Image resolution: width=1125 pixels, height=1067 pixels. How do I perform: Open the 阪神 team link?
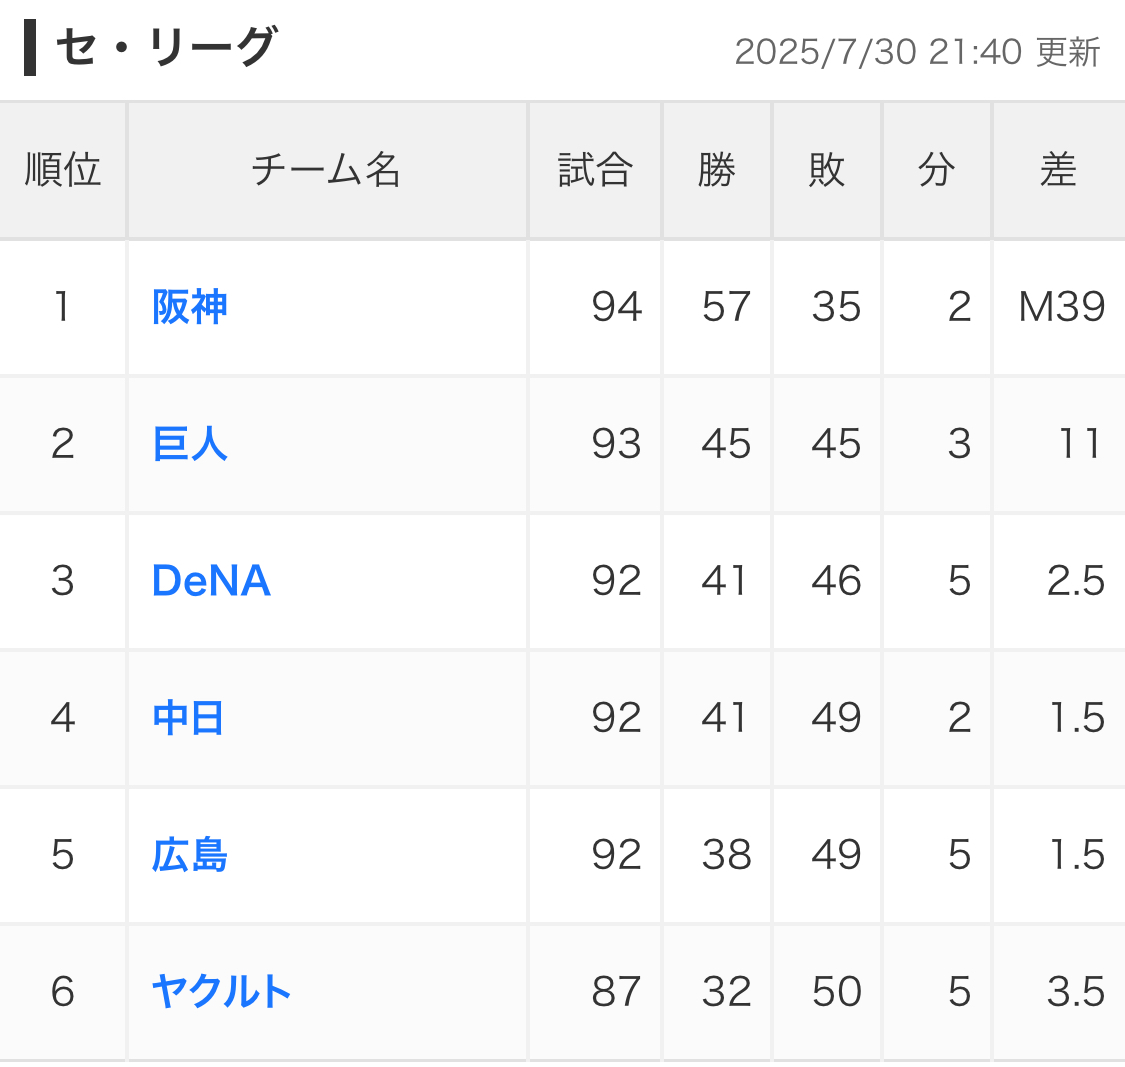pyautogui.click(x=189, y=307)
